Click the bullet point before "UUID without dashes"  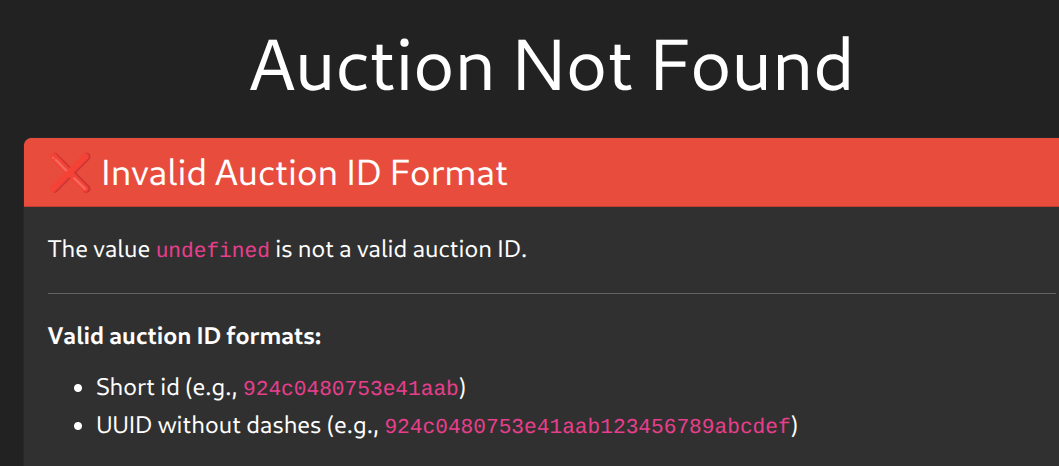tap(83, 427)
